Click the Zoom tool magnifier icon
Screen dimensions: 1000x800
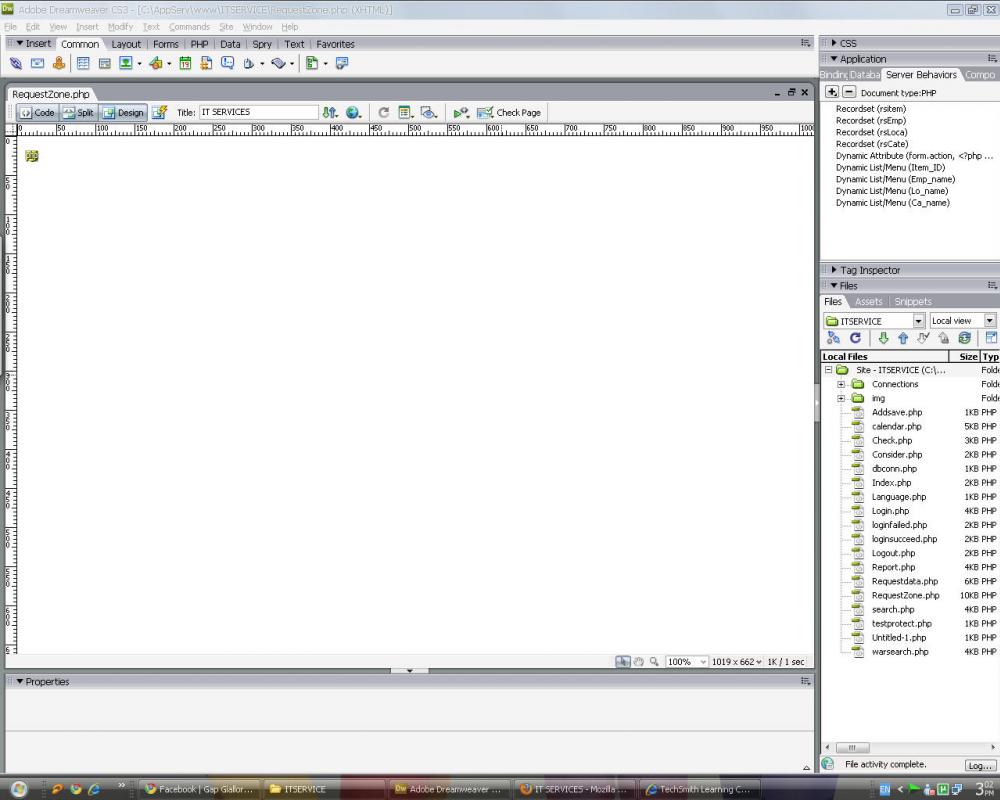click(x=654, y=662)
